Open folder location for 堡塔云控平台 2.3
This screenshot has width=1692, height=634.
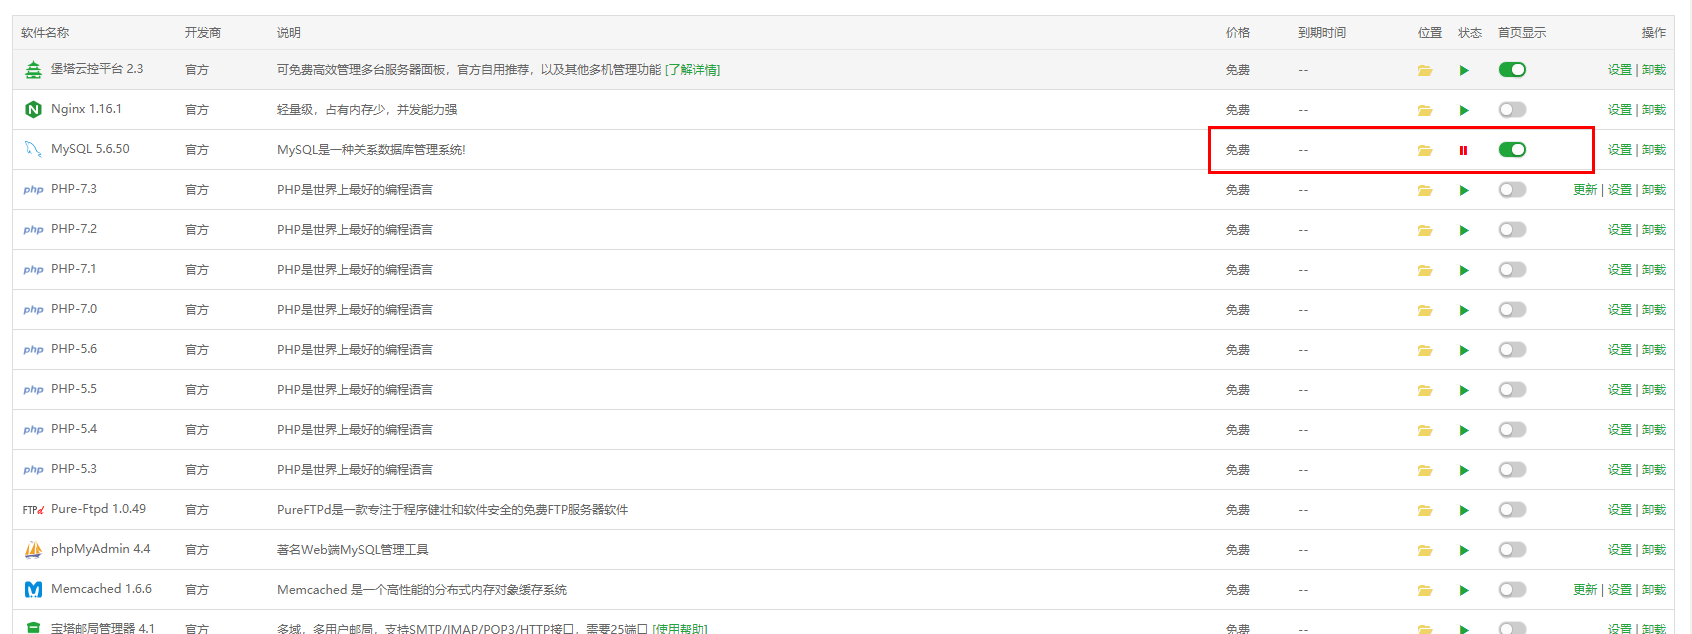coord(1425,70)
